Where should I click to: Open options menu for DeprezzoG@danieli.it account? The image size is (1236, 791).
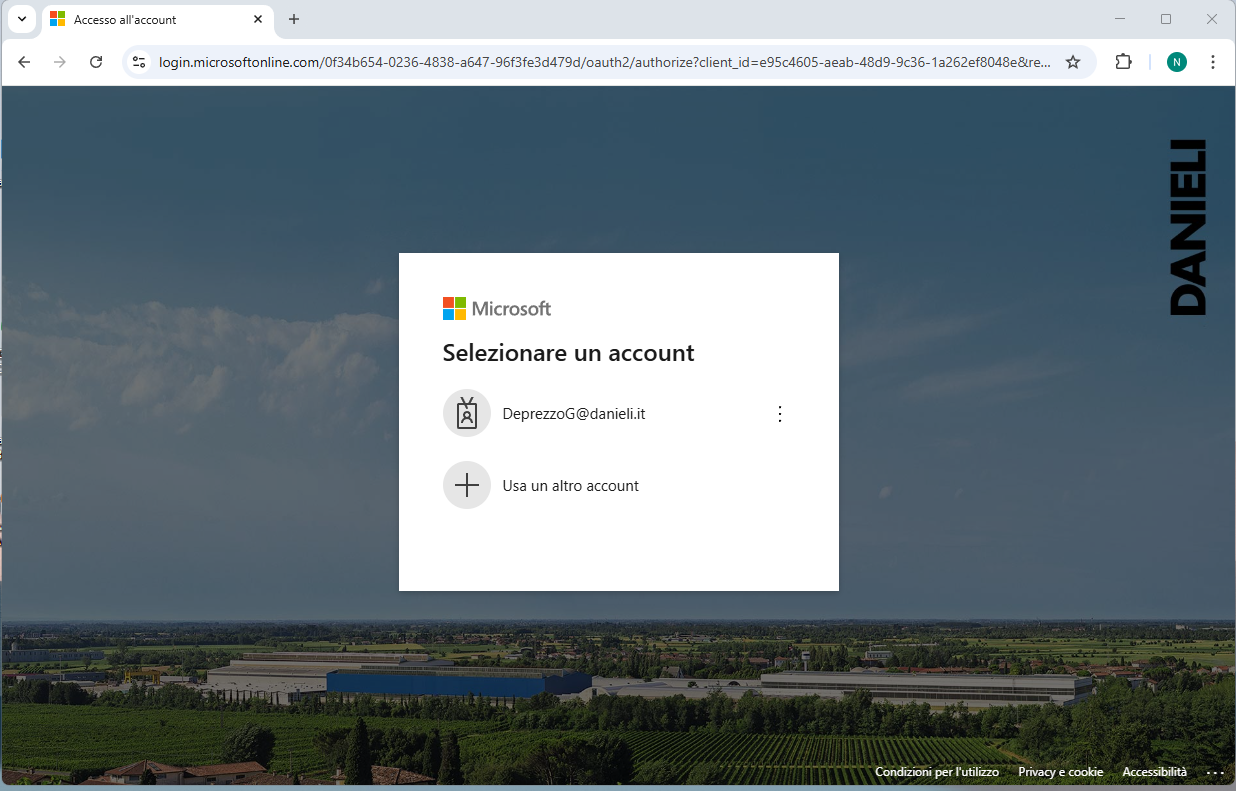(x=781, y=414)
